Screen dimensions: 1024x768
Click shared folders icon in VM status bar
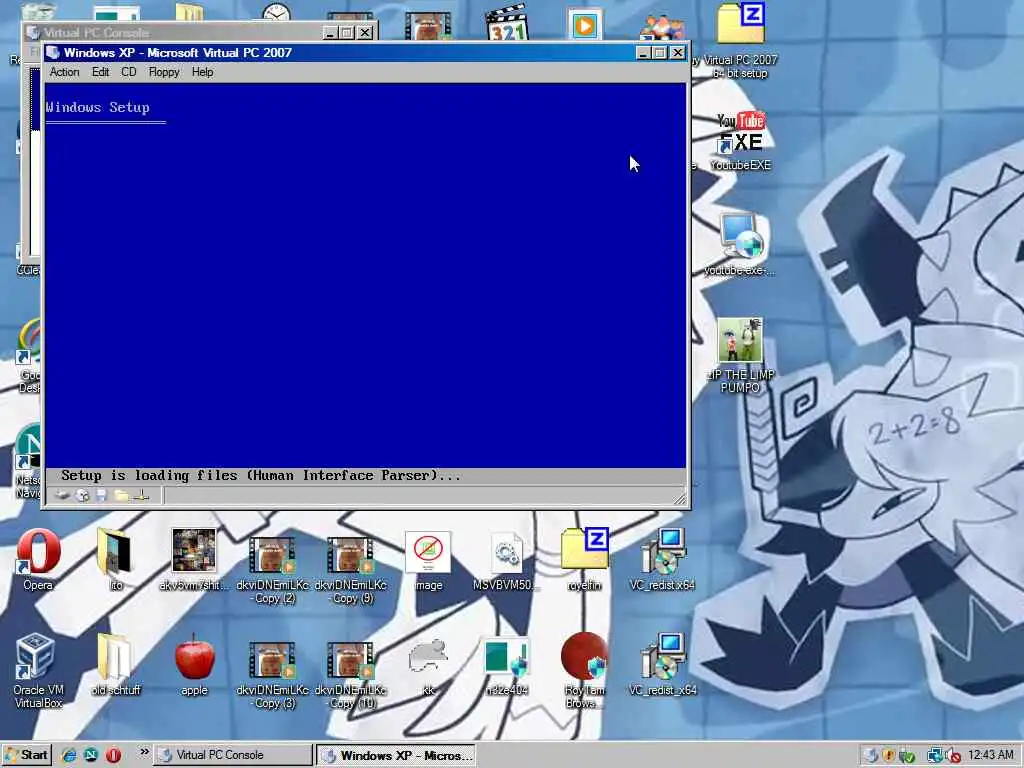pyautogui.click(x=121, y=496)
